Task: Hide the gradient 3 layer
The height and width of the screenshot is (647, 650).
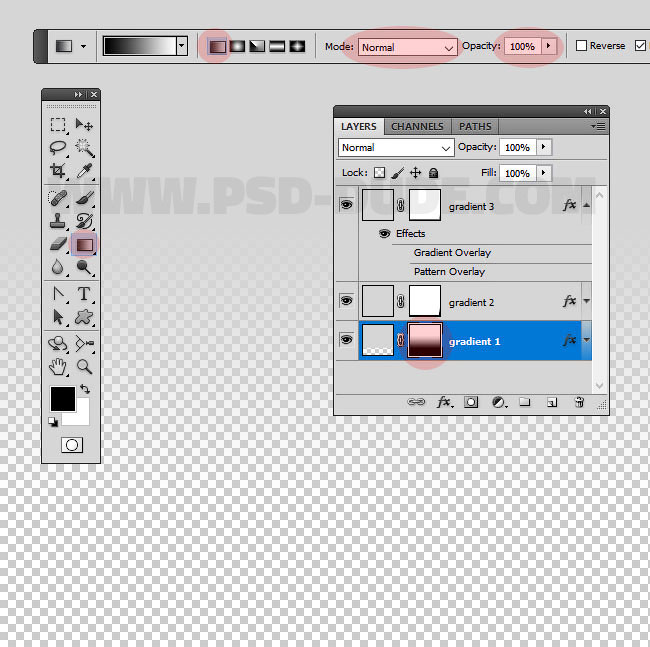Action: click(x=347, y=205)
